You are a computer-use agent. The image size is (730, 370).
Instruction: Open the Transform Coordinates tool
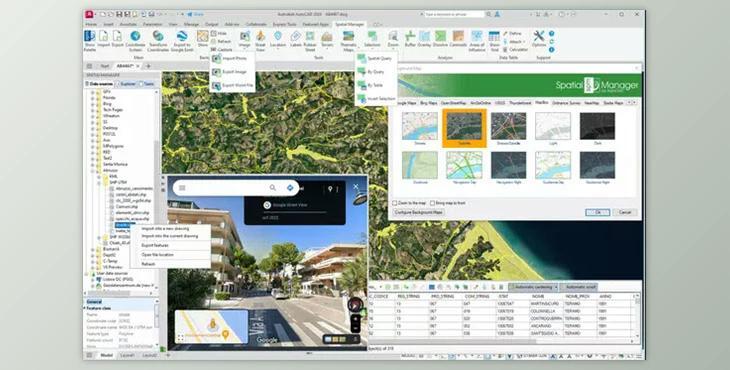tap(158, 40)
